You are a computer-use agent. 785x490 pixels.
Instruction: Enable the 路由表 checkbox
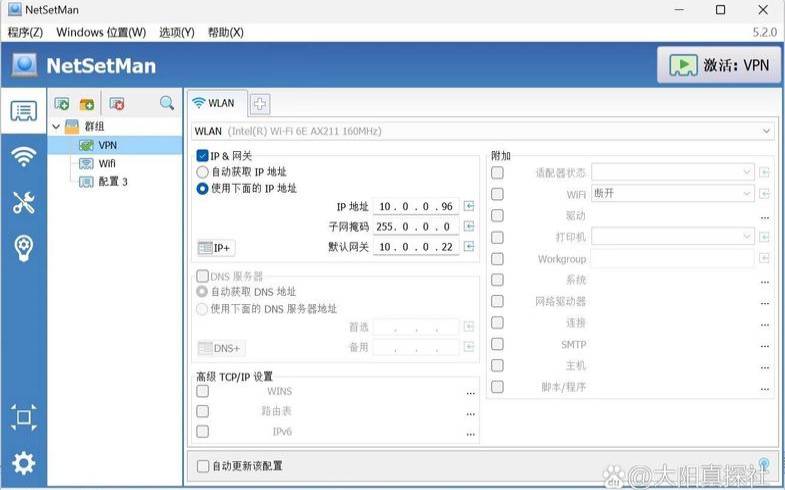pos(202,411)
